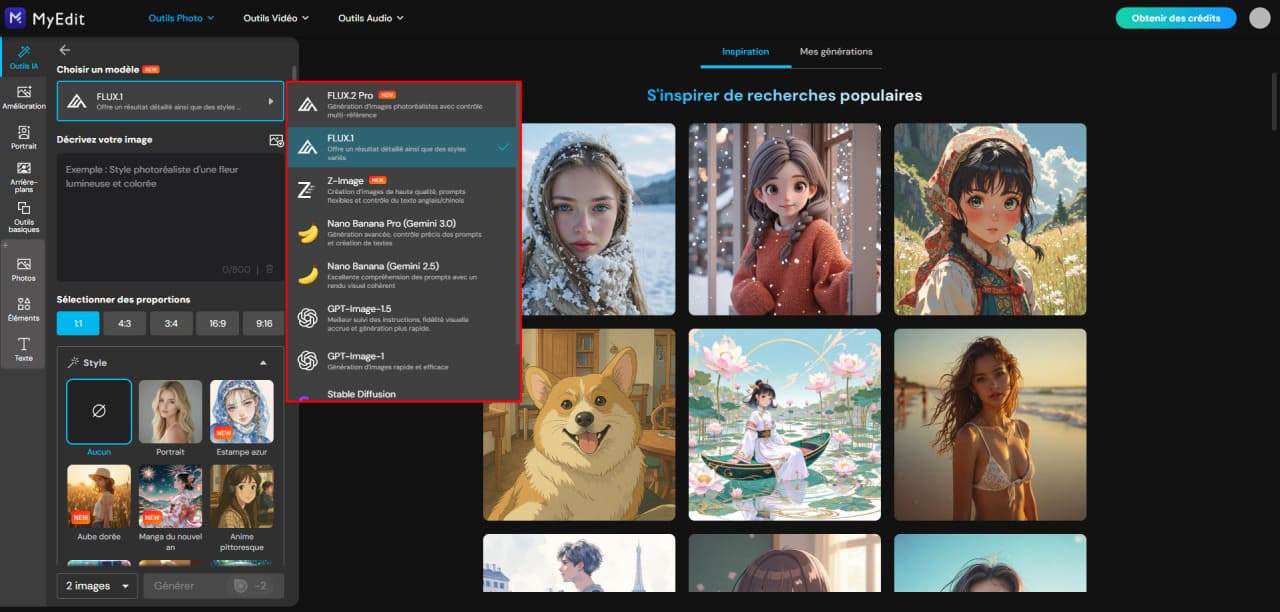The image size is (1280, 612).
Task: Open the Eiffel Tower boy inspiration image
Action: [579, 563]
